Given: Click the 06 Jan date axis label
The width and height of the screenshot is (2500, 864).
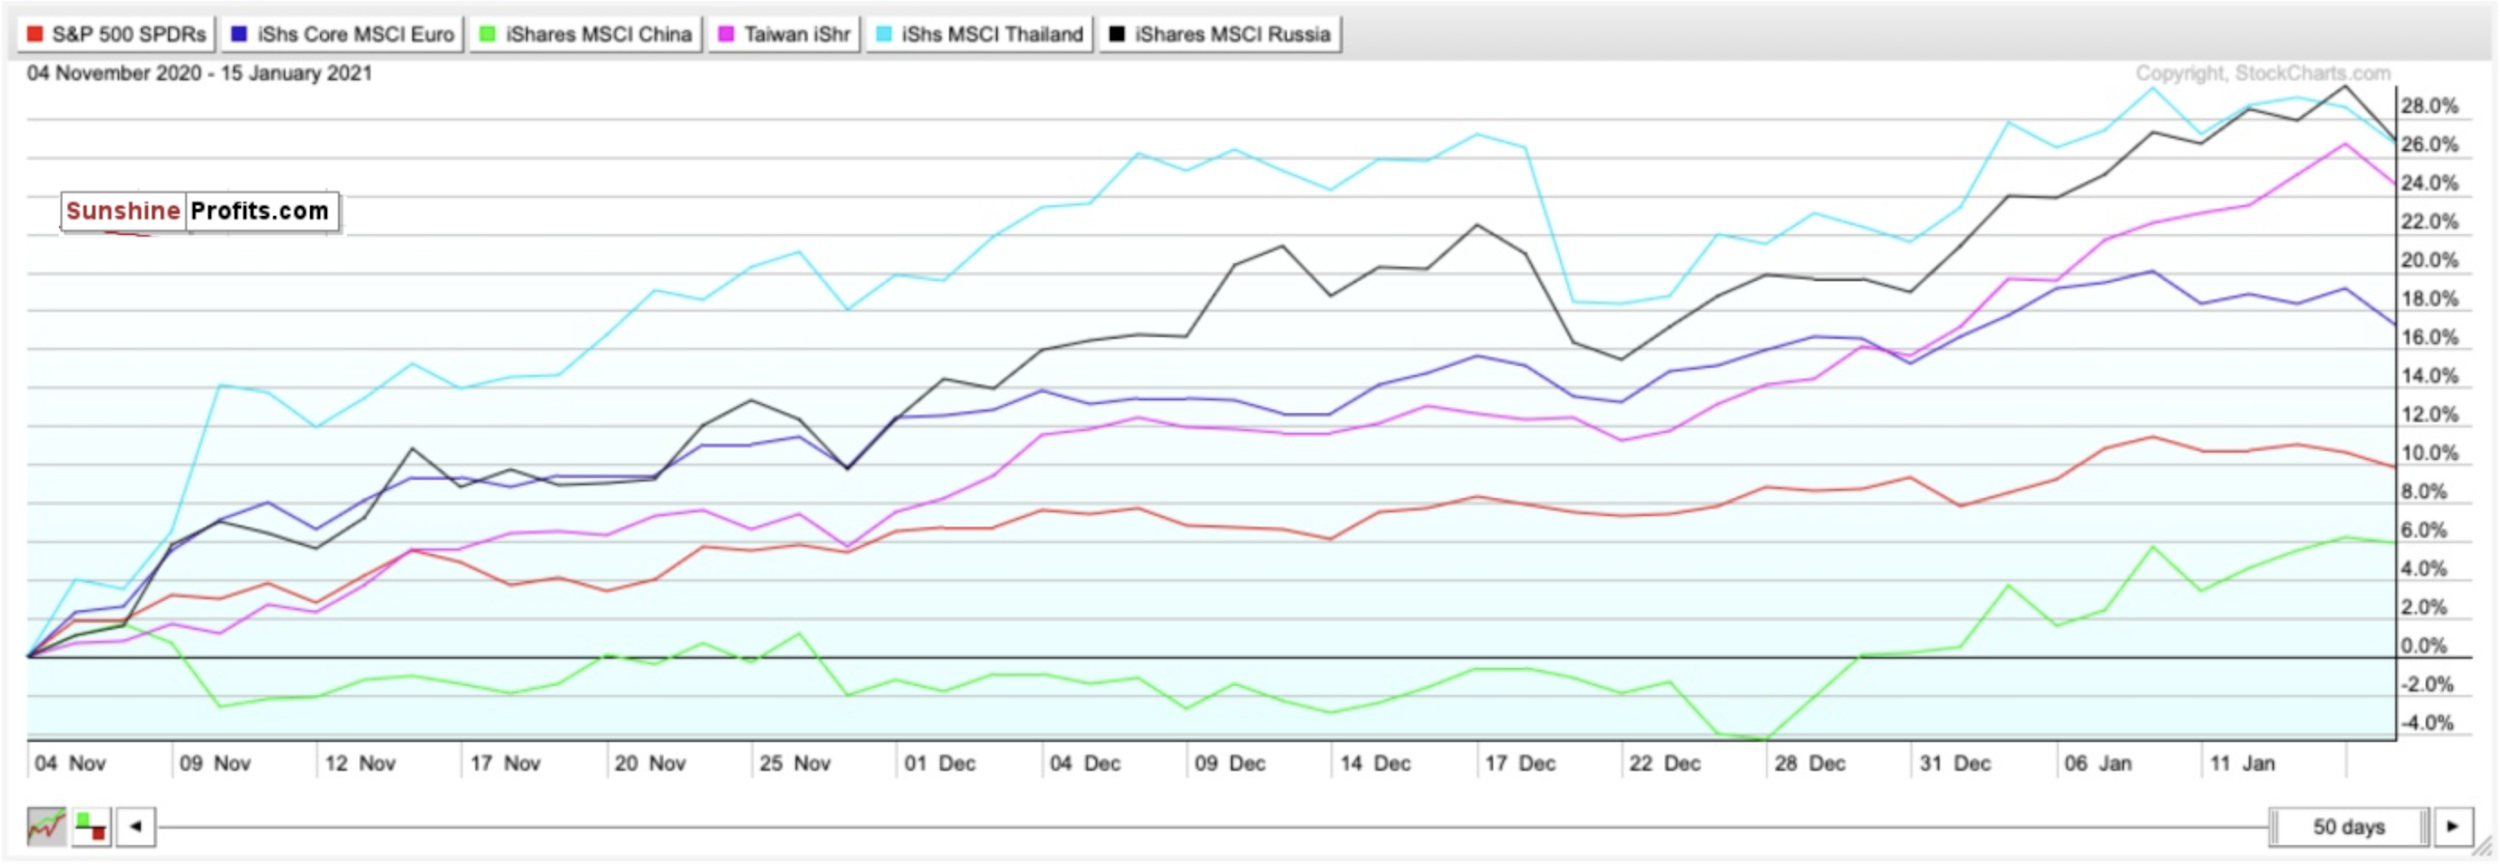Looking at the screenshot, I should click(2098, 764).
